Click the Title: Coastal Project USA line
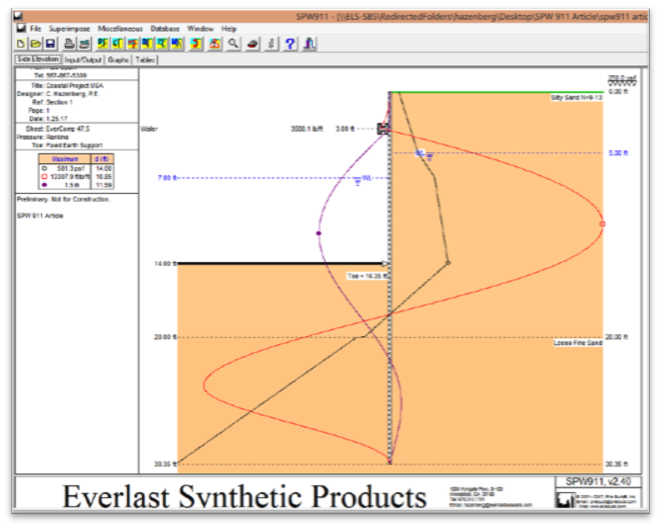 [67, 86]
